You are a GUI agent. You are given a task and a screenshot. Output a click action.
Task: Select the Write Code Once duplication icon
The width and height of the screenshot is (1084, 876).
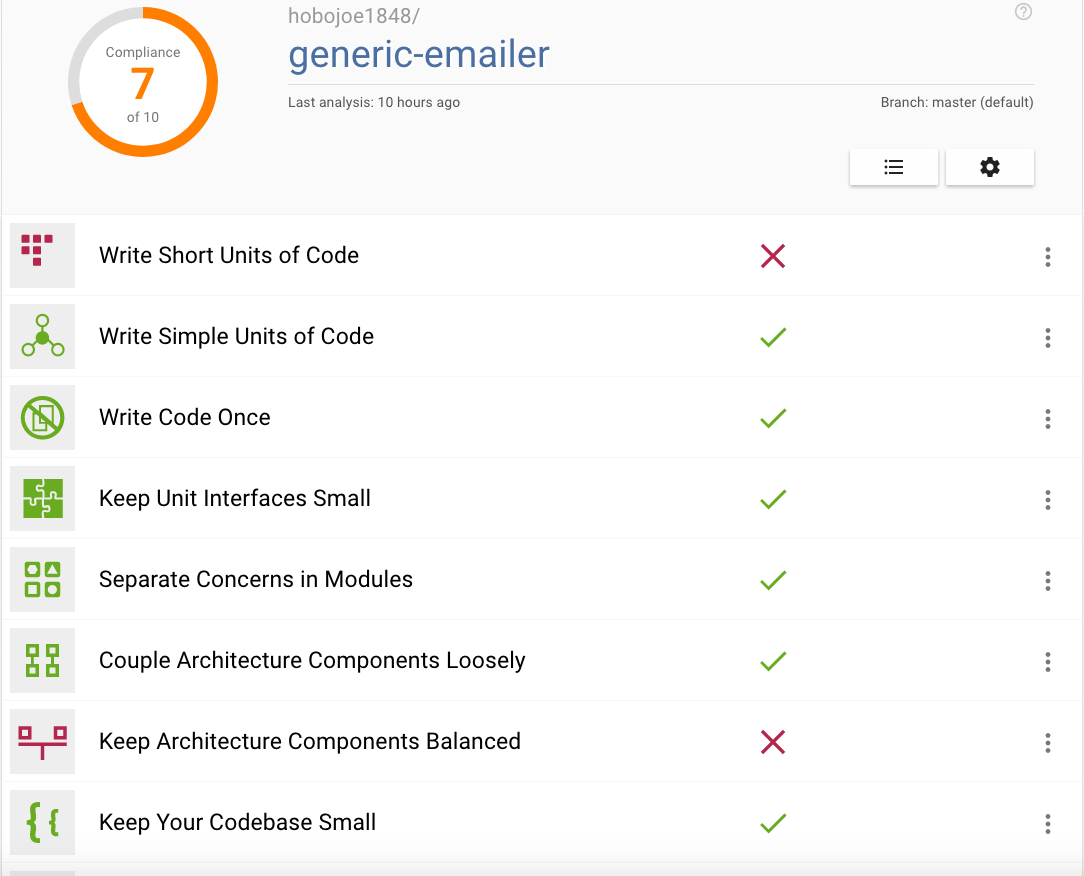[x=42, y=418]
